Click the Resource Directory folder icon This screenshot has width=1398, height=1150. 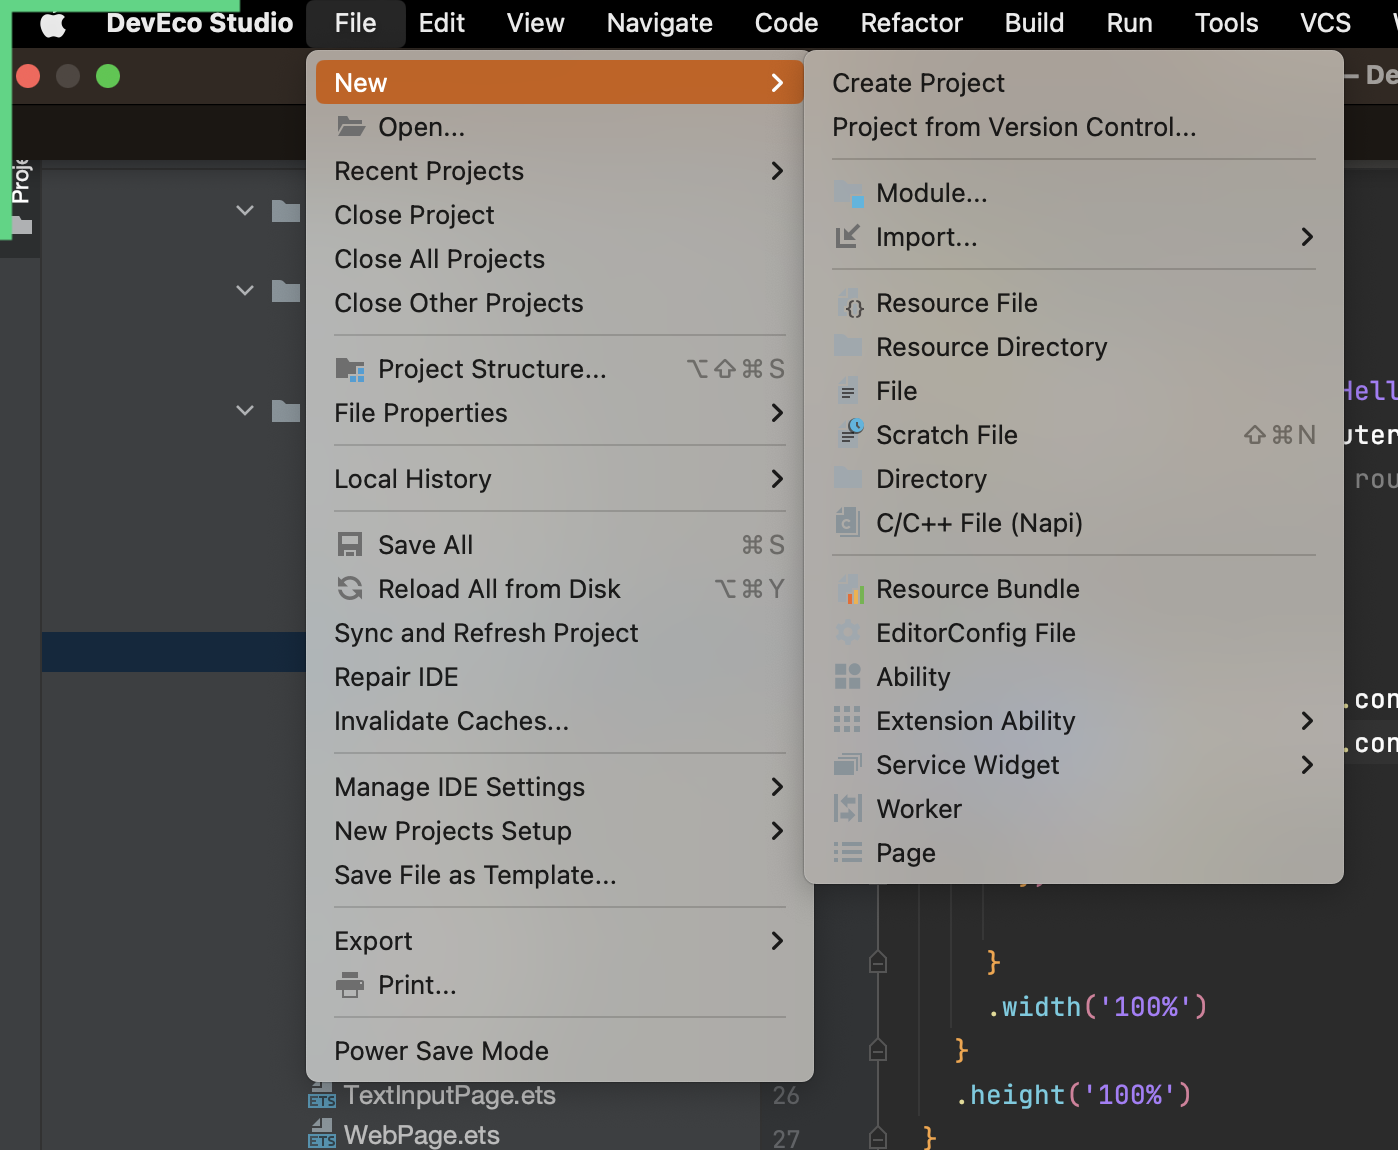[848, 347]
